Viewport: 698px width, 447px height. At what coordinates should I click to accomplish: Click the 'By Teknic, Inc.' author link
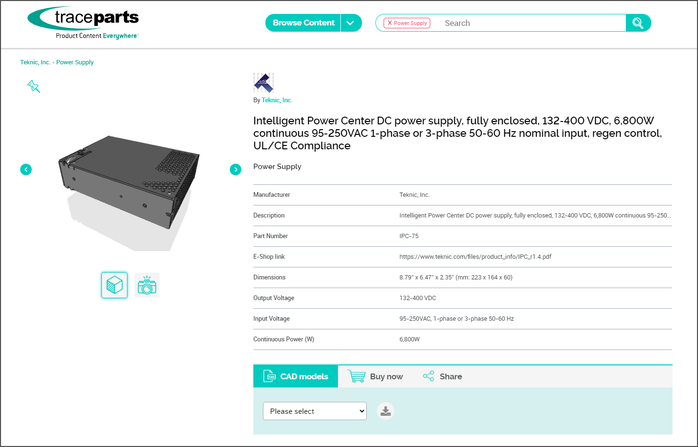(x=276, y=100)
